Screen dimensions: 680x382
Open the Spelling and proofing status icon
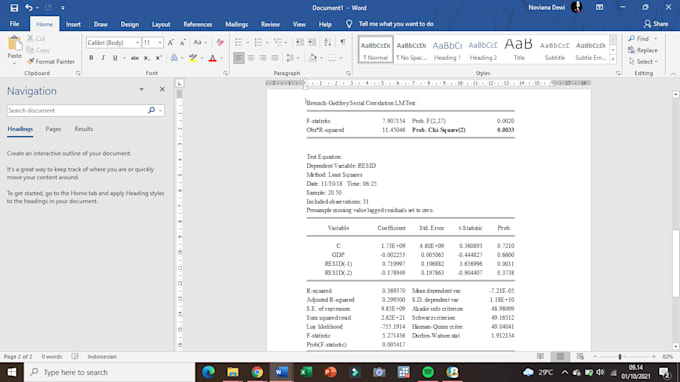(x=75, y=356)
